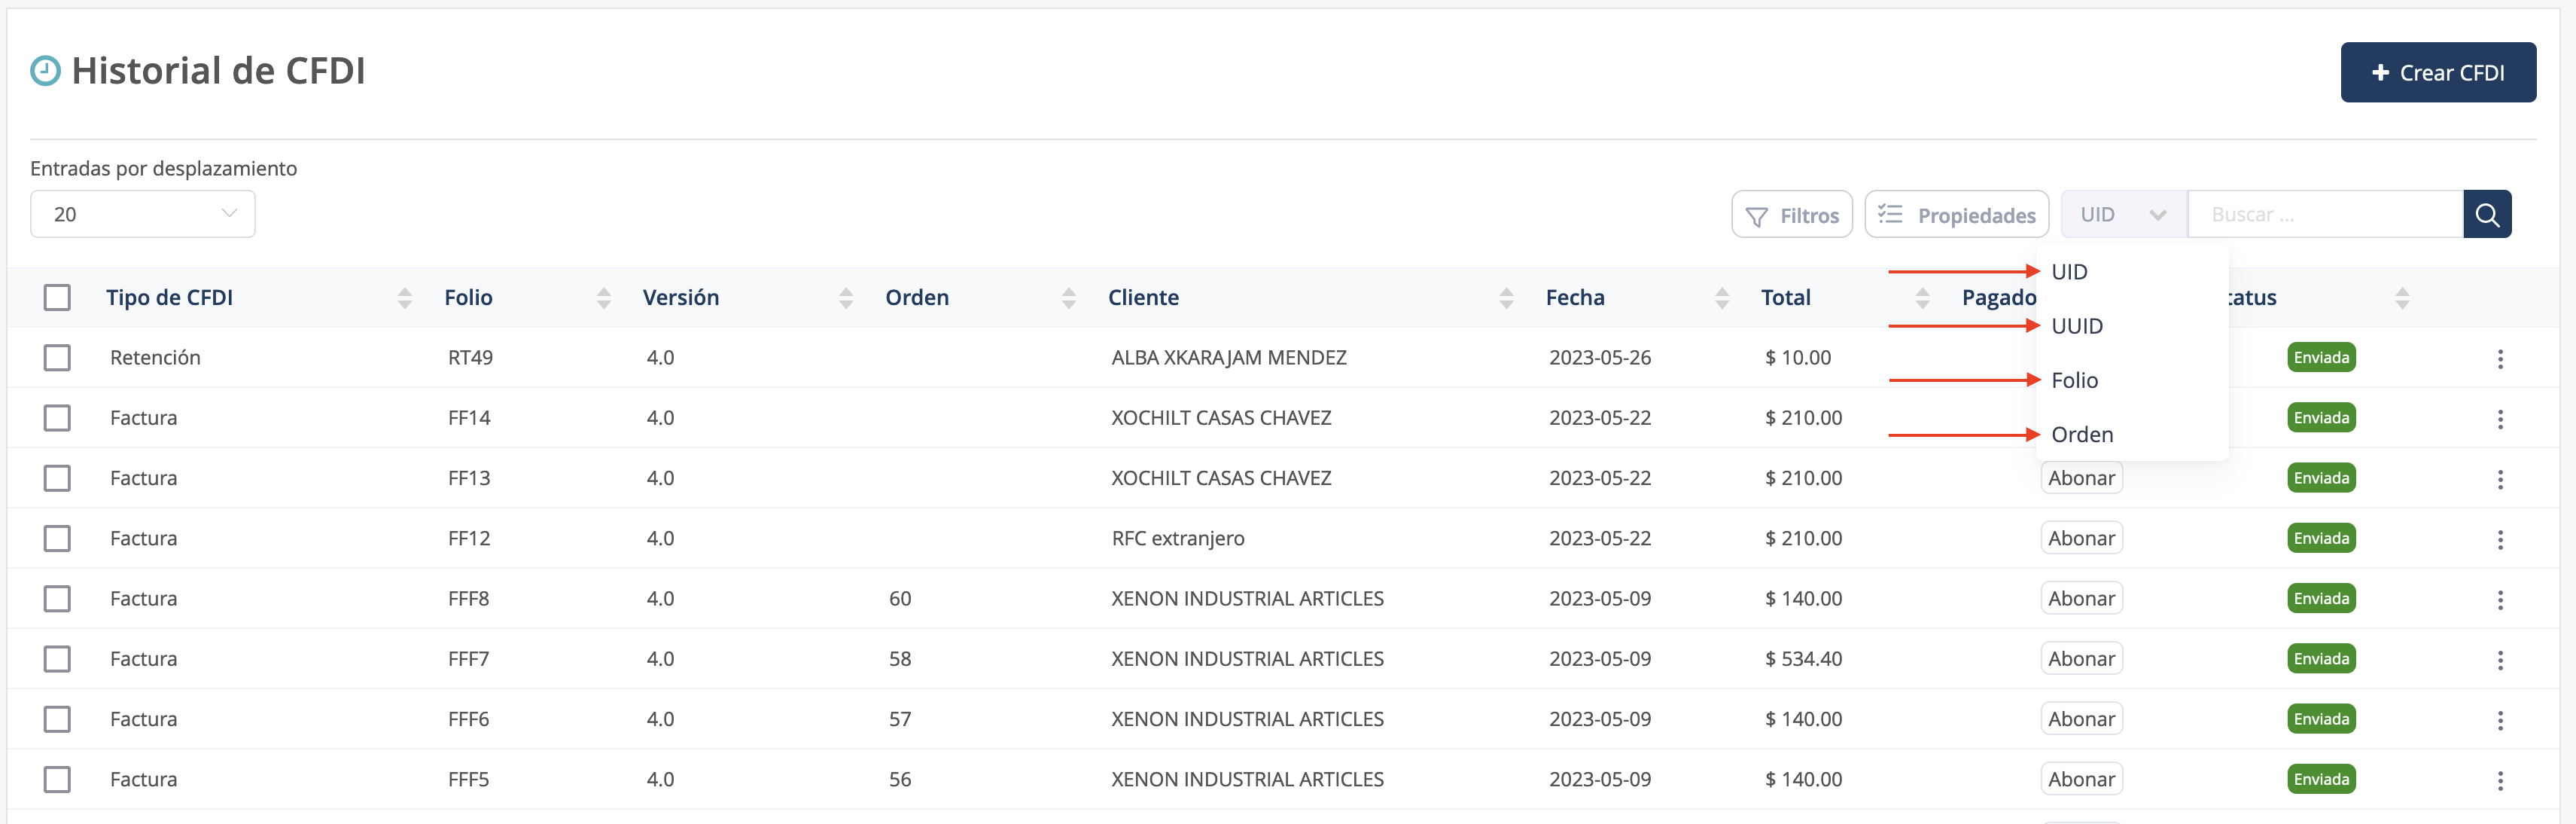Focus the Buscar search input
This screenshot has width=2576, height=824.
tap(2325, 214)
